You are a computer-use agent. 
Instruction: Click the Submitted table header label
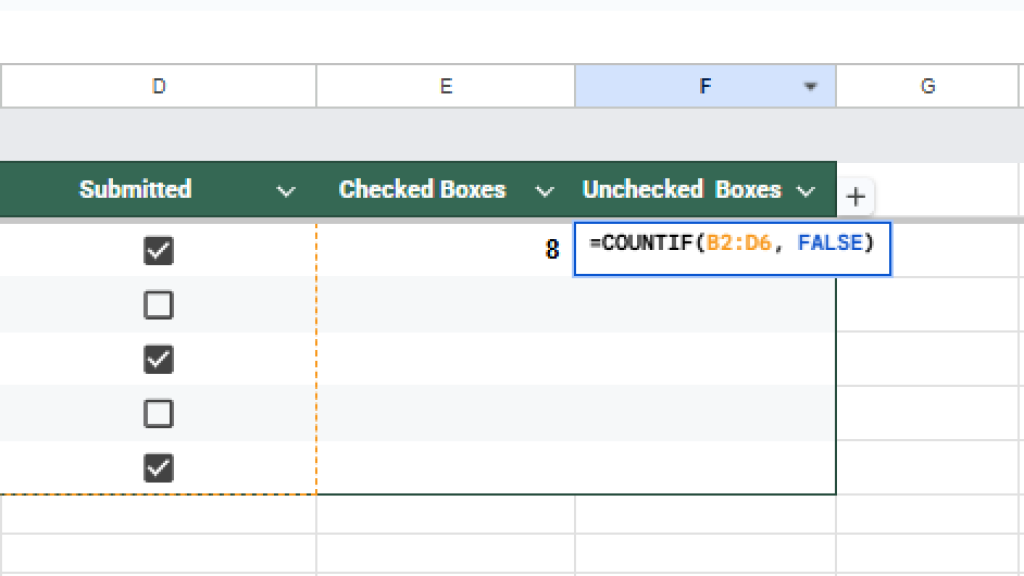[x=135, y=190]
